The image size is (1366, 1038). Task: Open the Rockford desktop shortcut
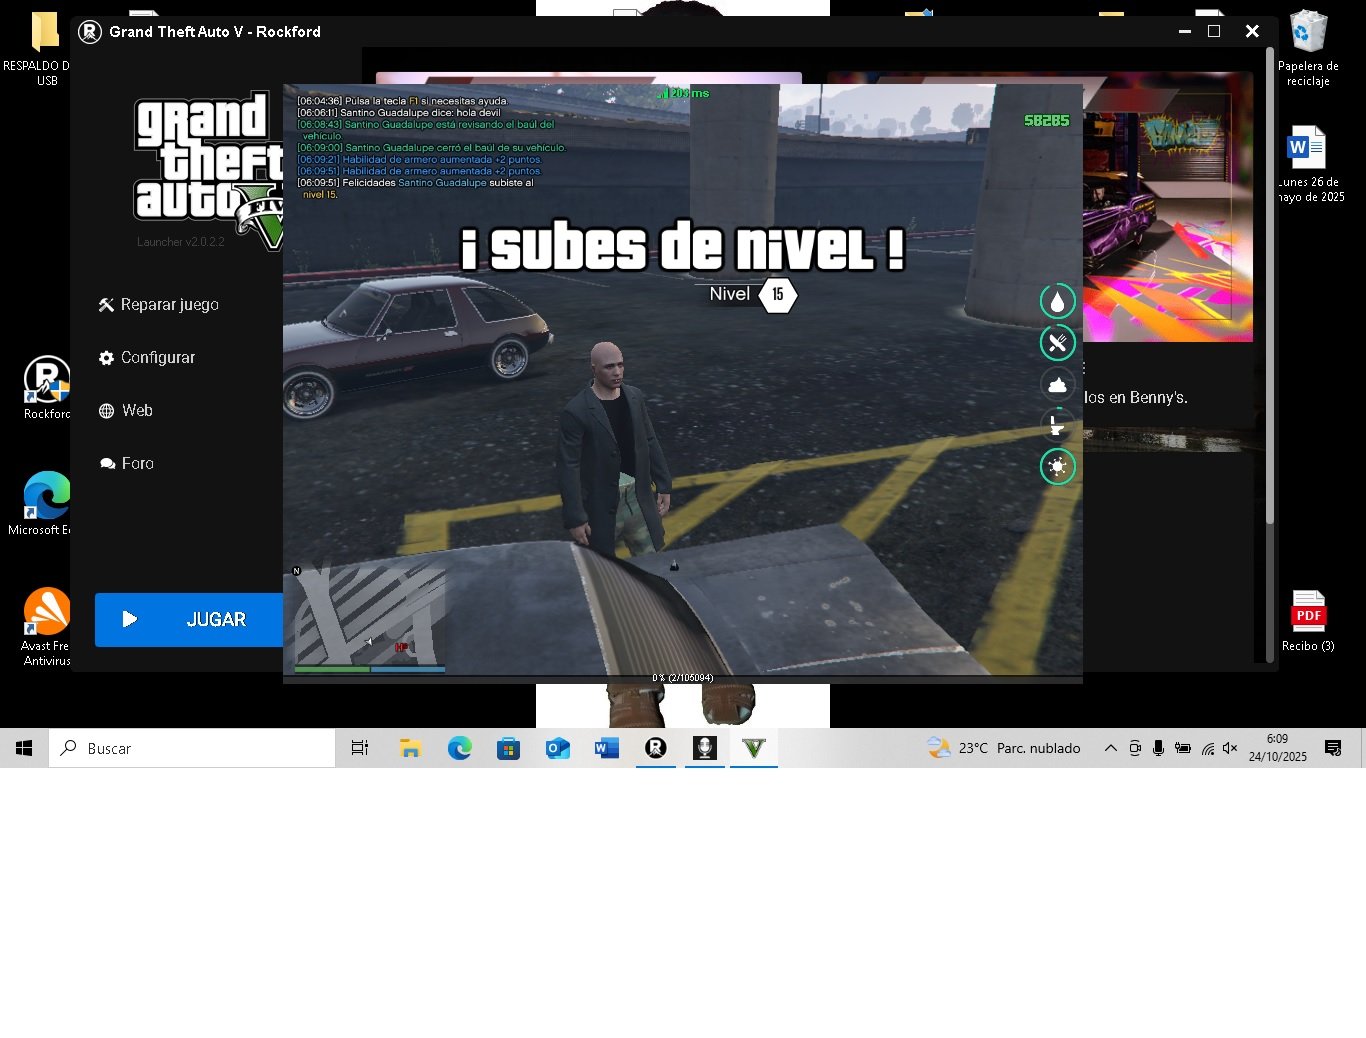(x=46, y=387)
